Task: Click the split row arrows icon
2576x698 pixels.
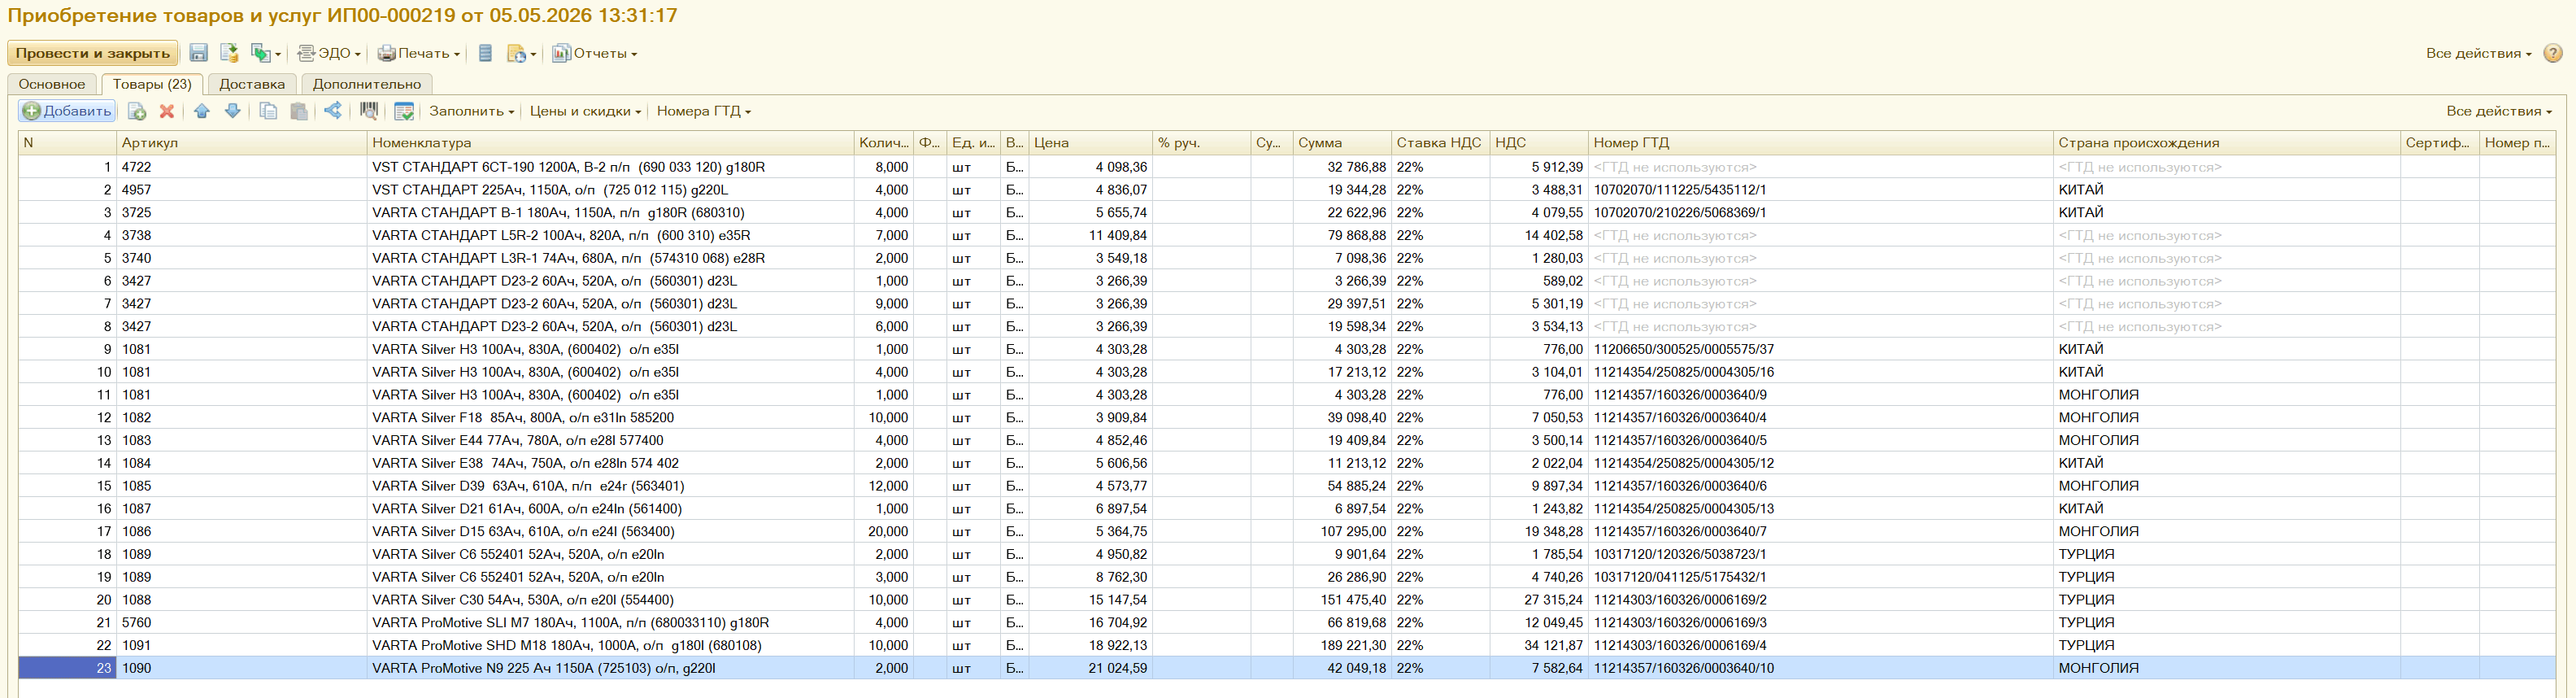Action: 333,111
